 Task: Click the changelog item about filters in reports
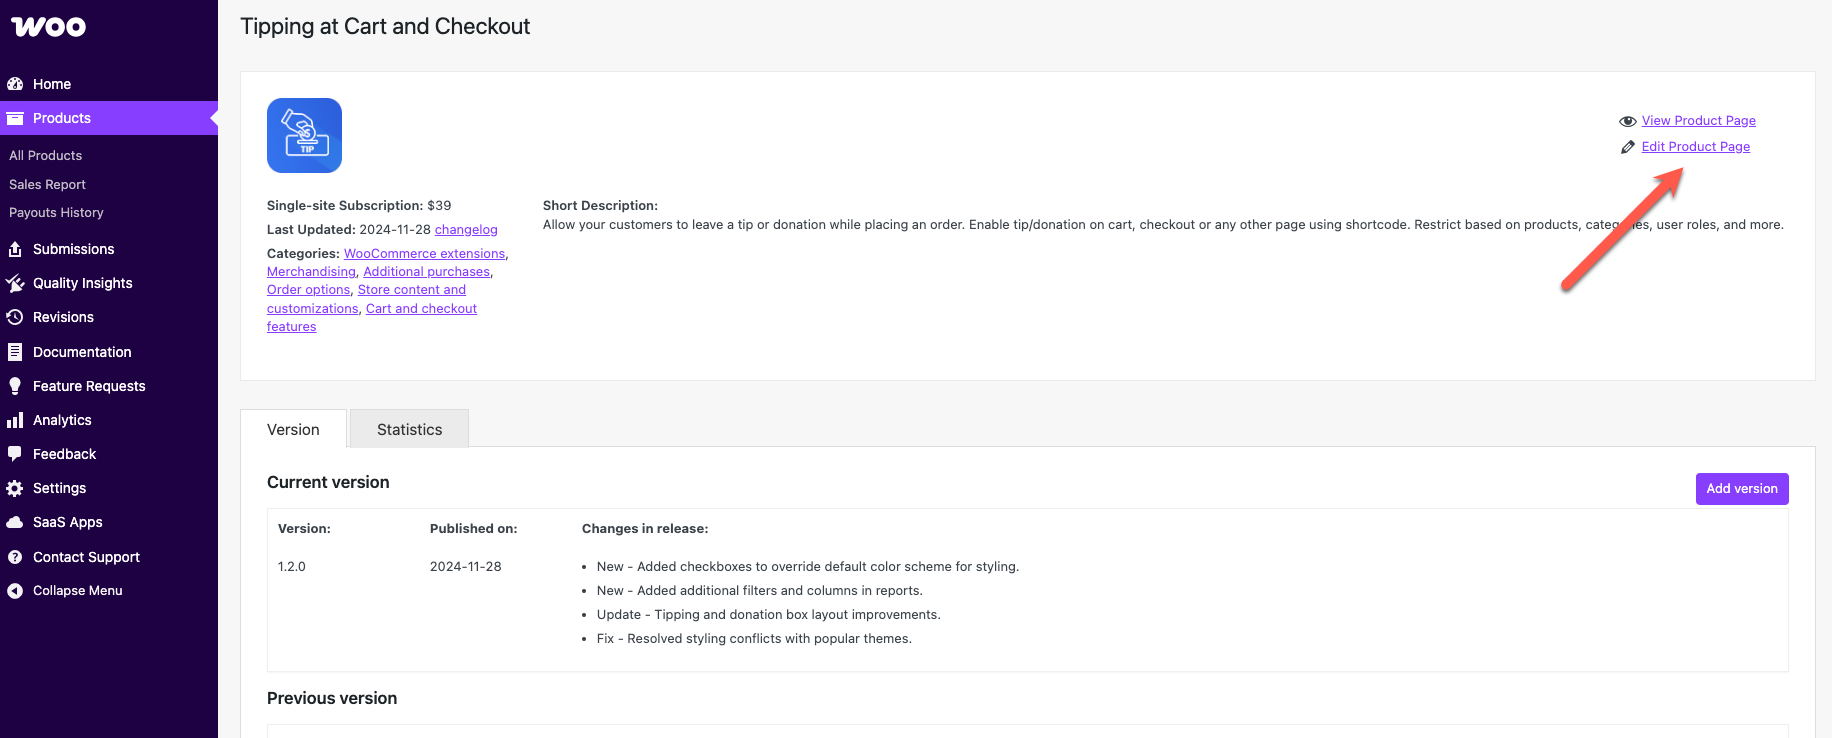(760, 591)
